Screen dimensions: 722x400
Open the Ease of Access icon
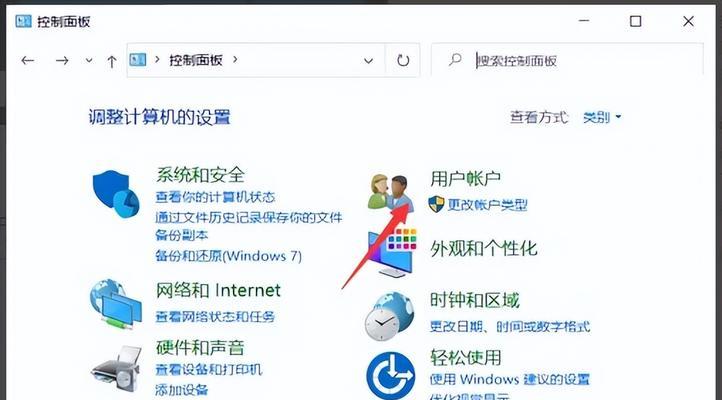390,375
